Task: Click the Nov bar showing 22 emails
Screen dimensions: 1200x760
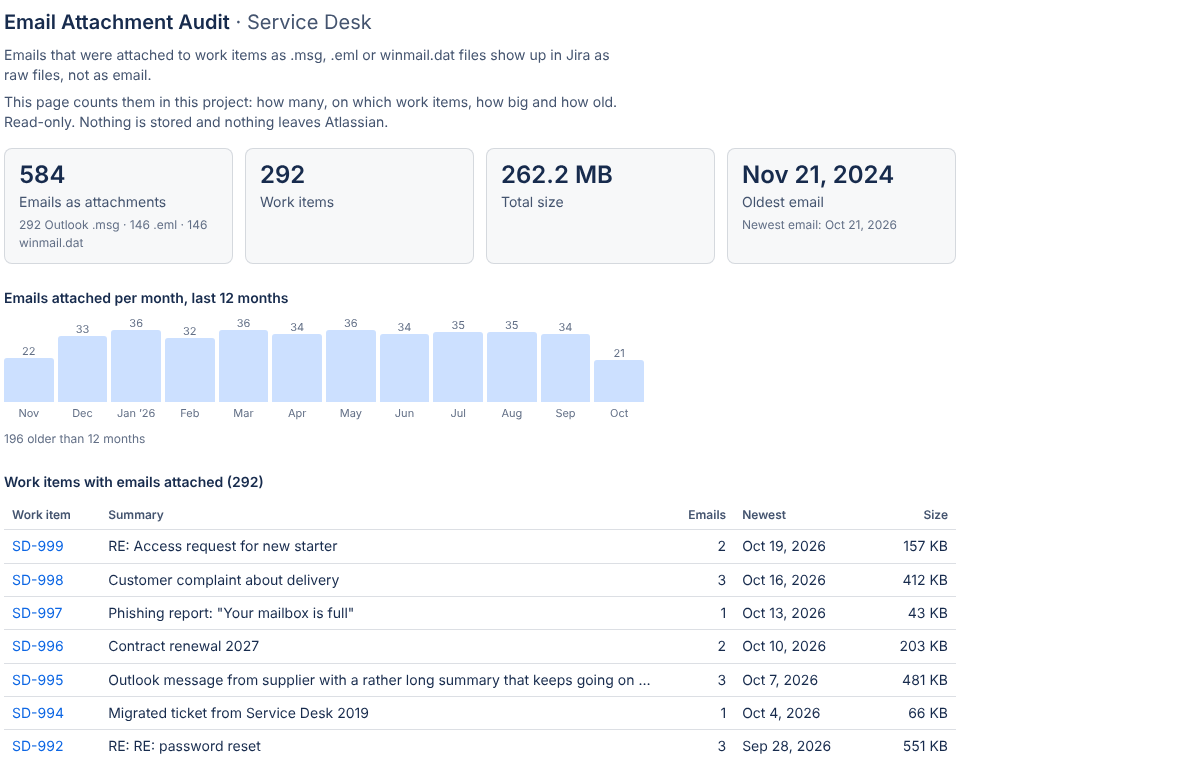Action: (x=29, y=380)
